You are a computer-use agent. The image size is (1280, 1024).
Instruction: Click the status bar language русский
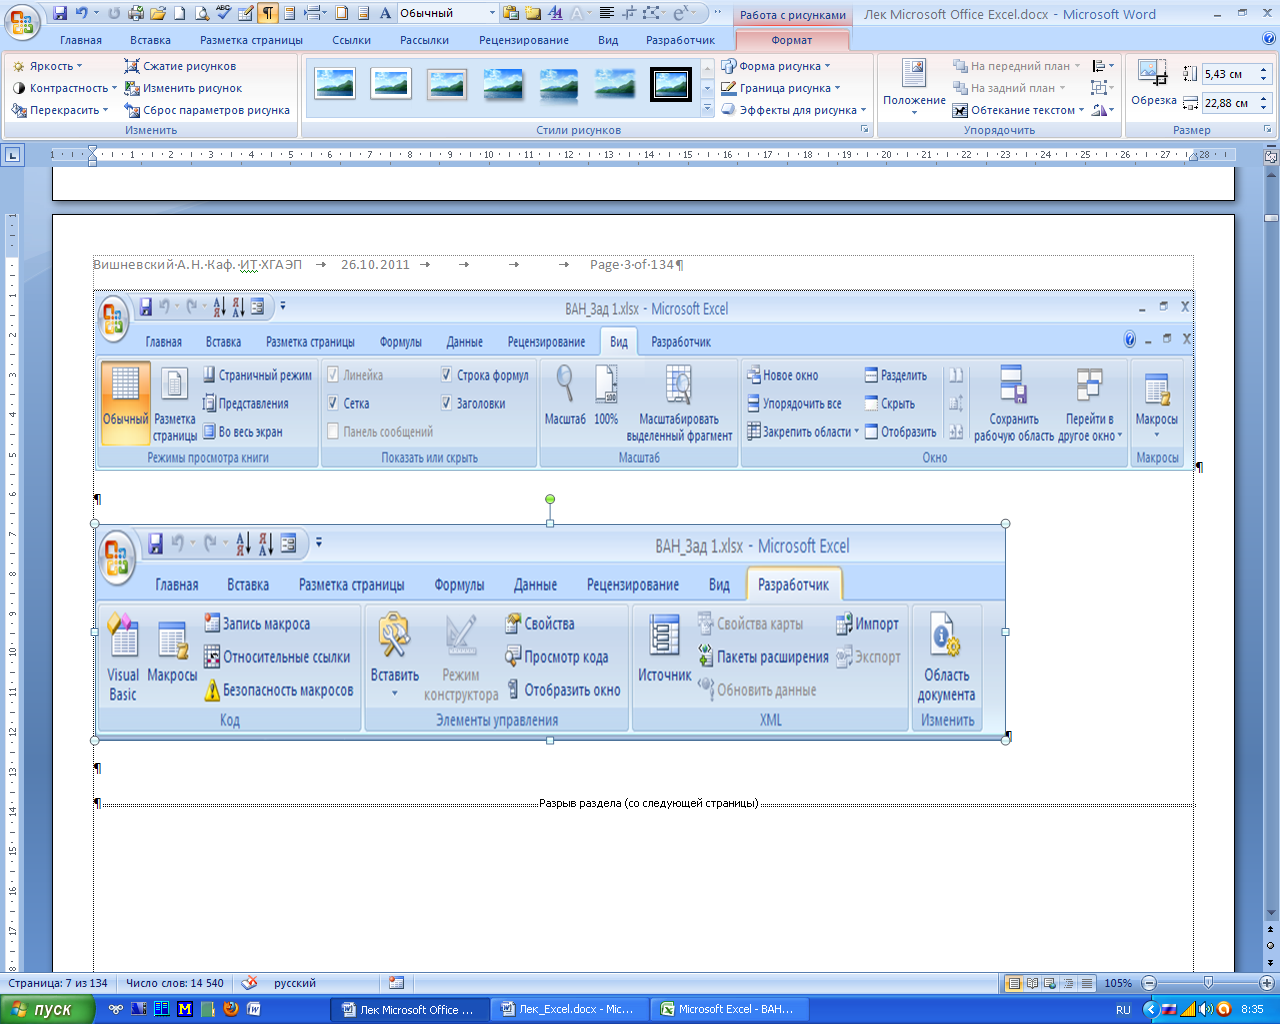click(x=295, y=983)
